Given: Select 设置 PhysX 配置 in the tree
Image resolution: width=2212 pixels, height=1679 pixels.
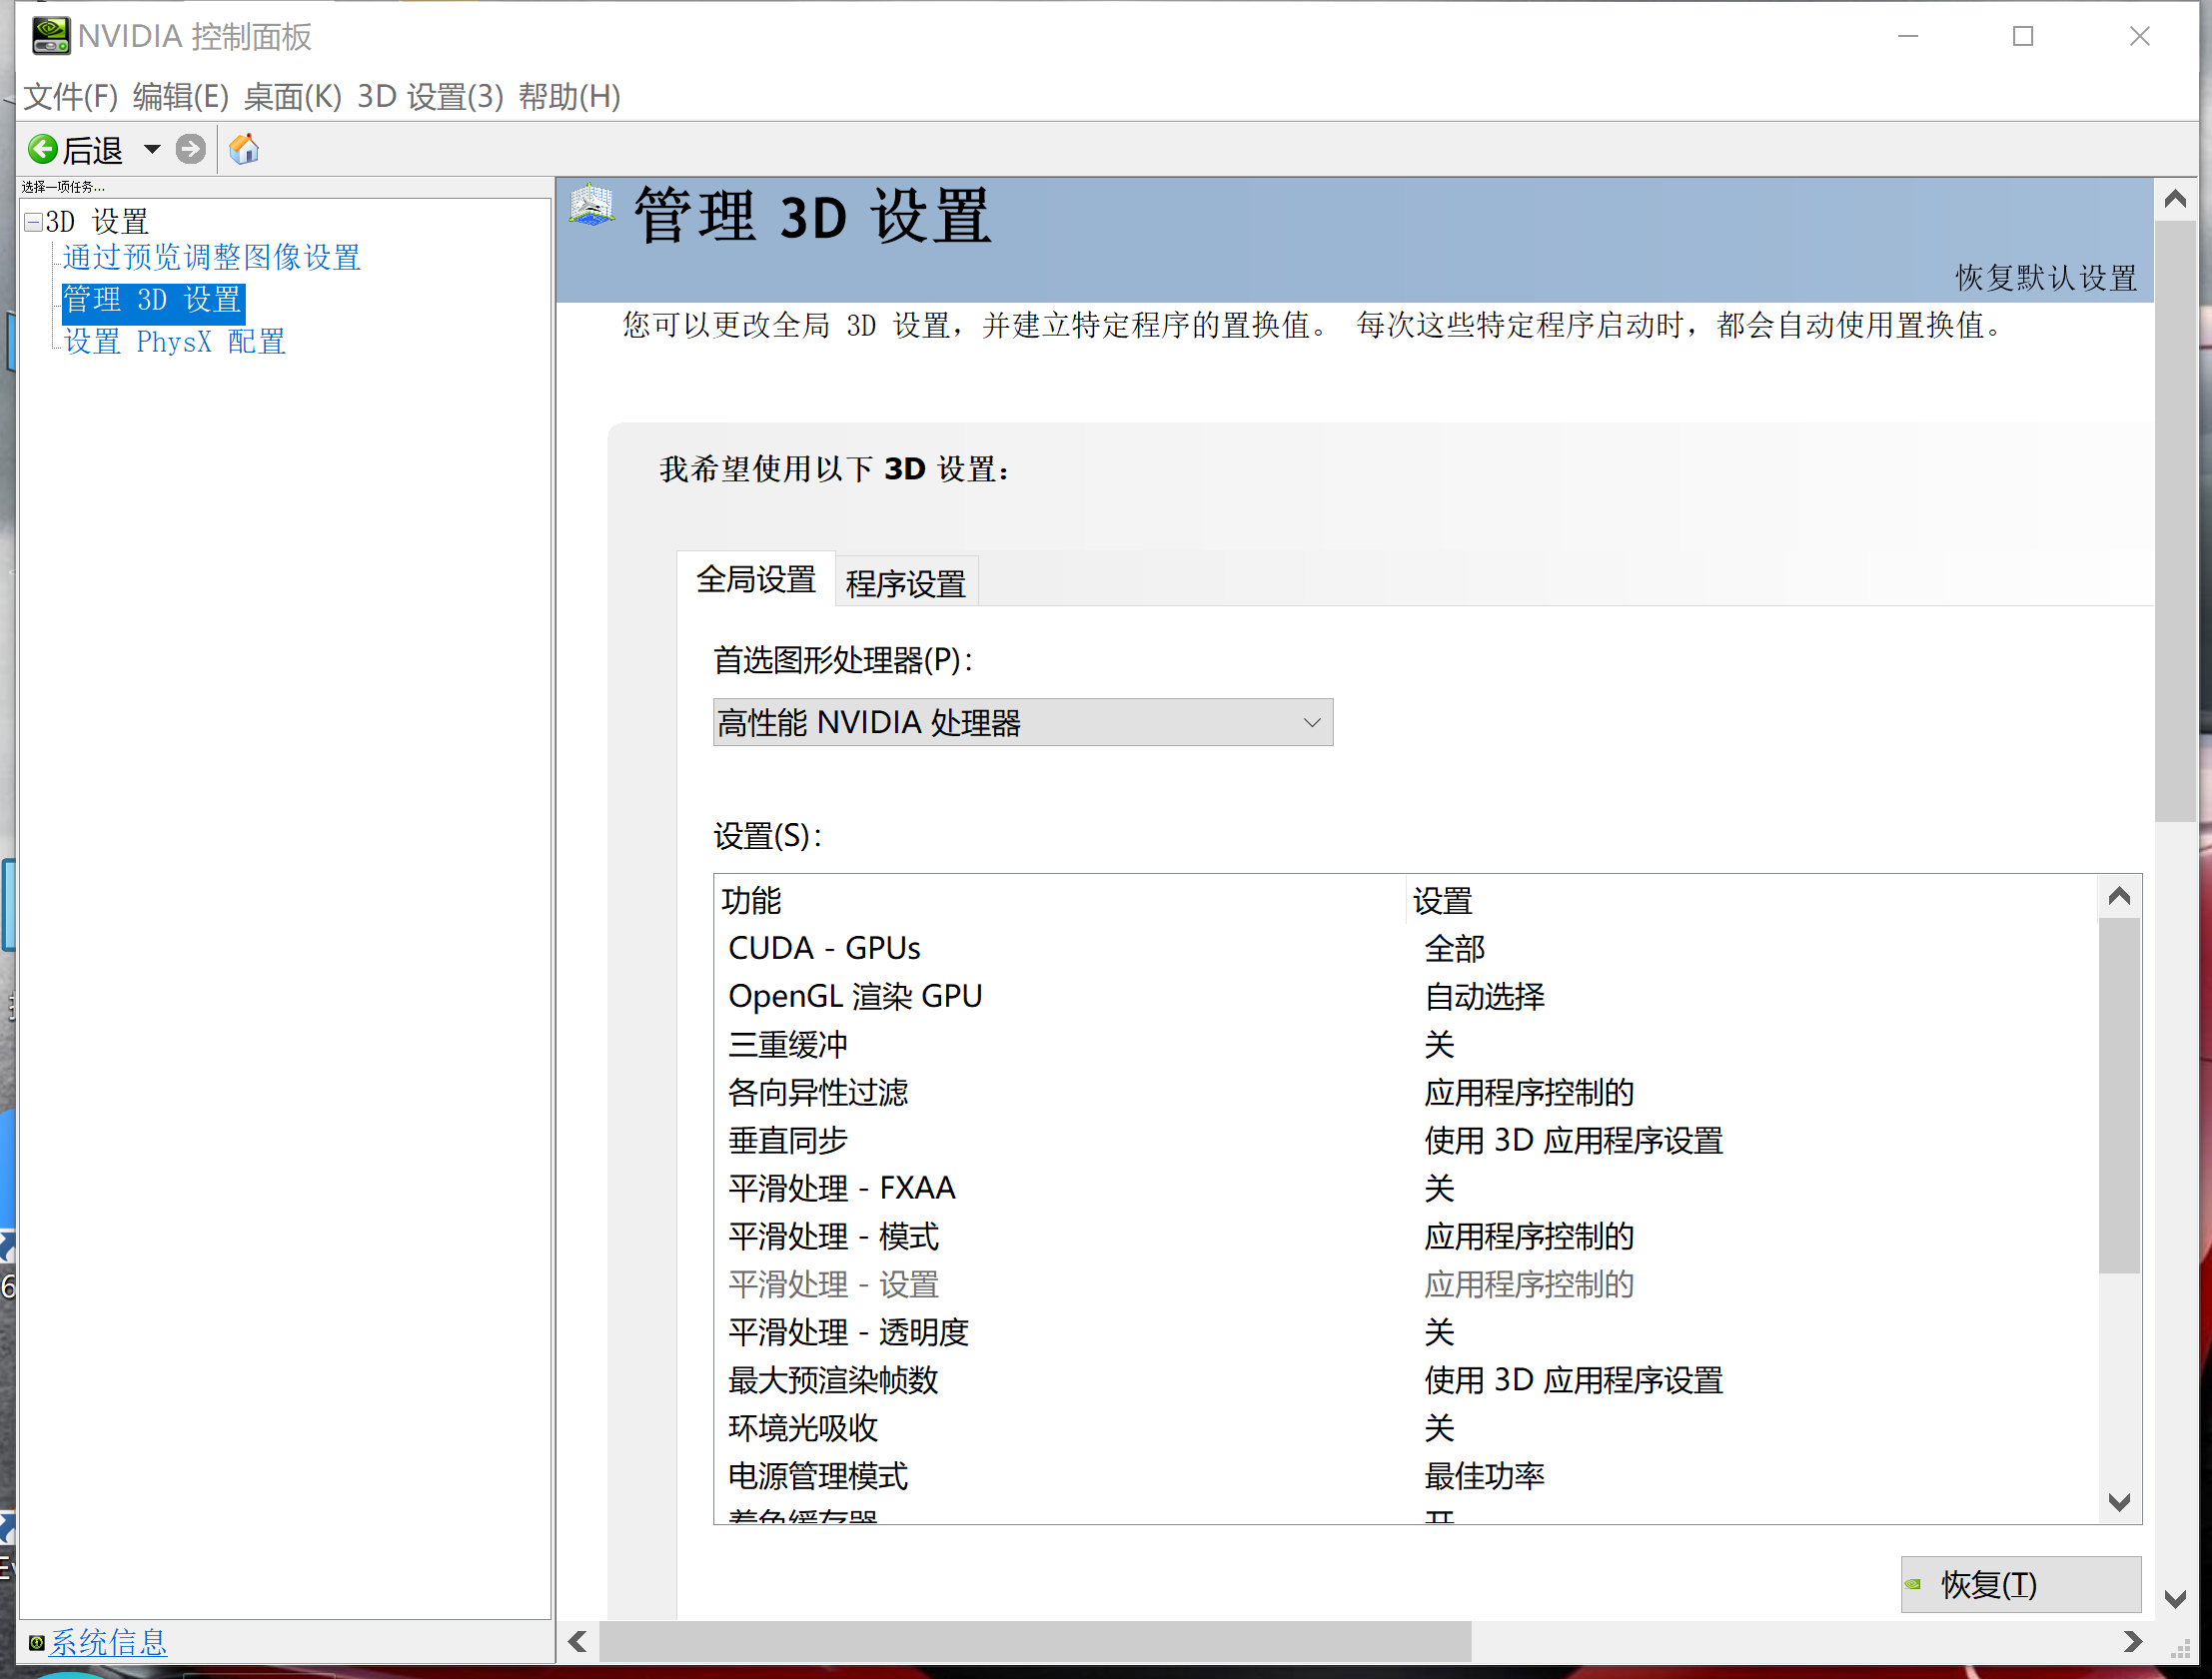Looking at the screenshot, I should [x=175, y=342].
